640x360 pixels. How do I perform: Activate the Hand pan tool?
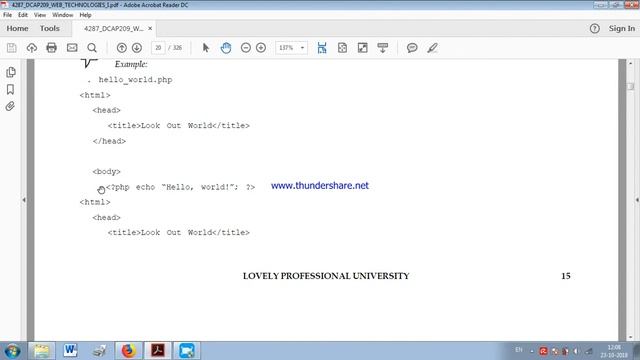click(226, 48)
